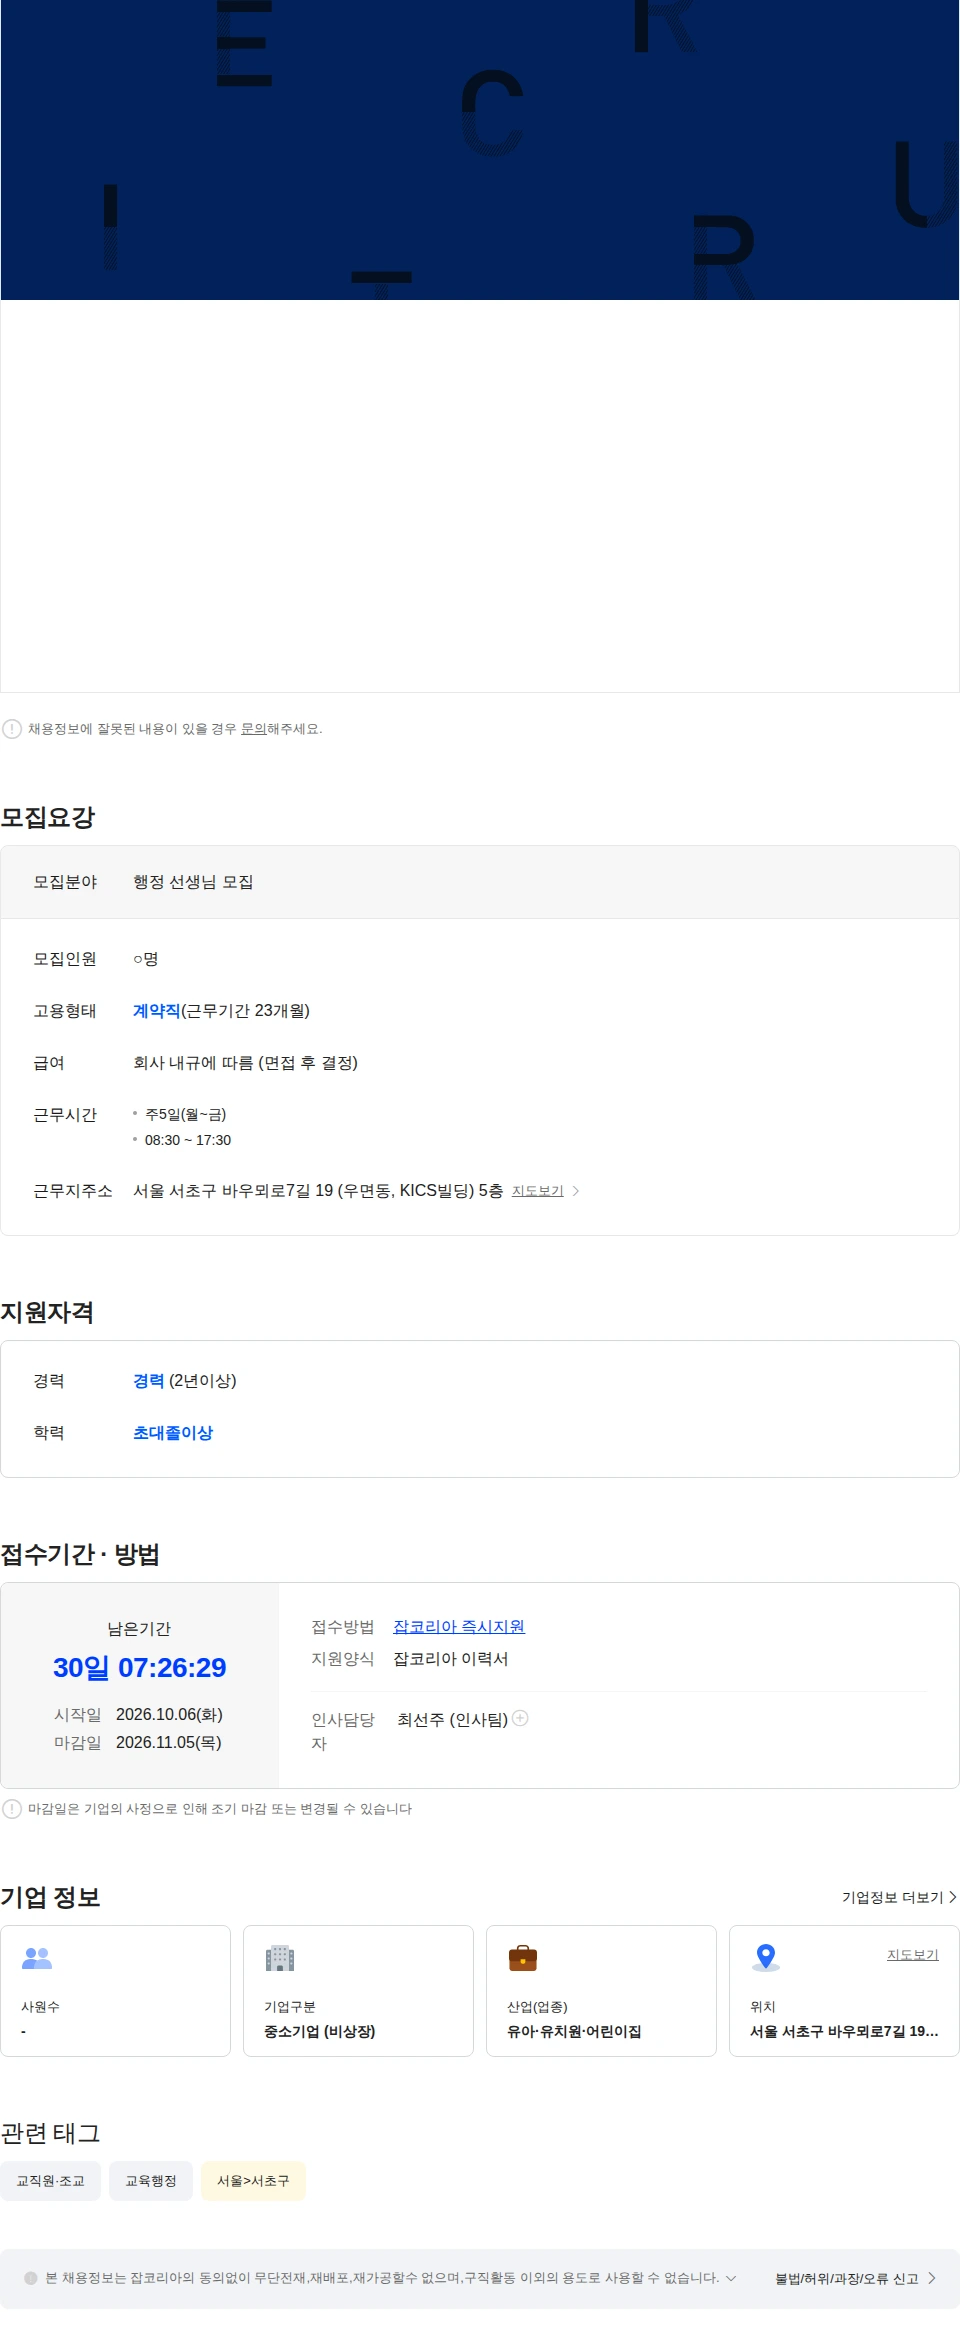Click the remaining time 30일 07:26:29

click(140, 1668)
